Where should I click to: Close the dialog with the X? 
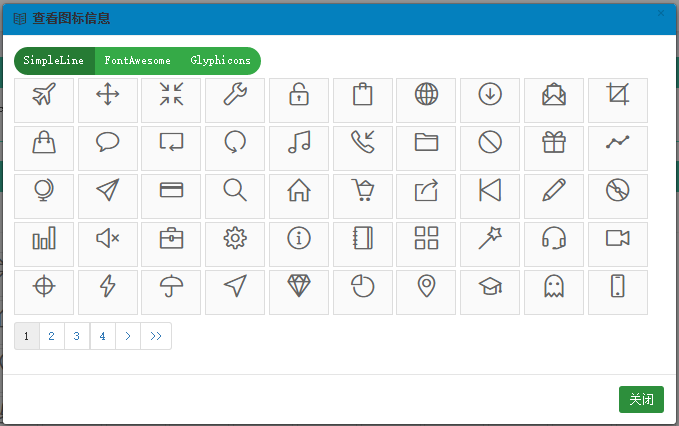661,14
